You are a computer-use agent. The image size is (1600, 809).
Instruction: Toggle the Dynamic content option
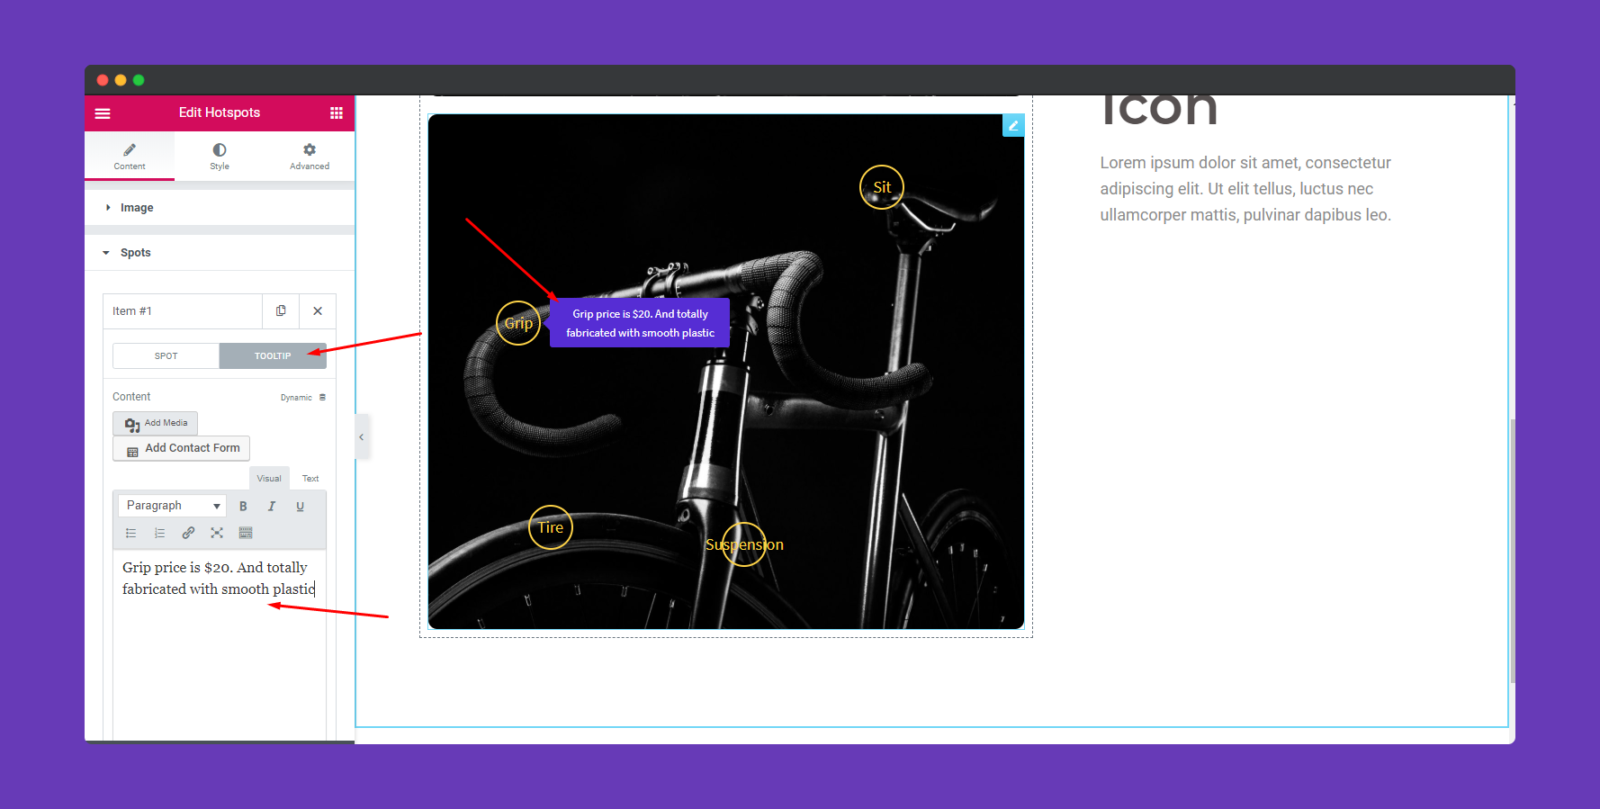(303, 397)
